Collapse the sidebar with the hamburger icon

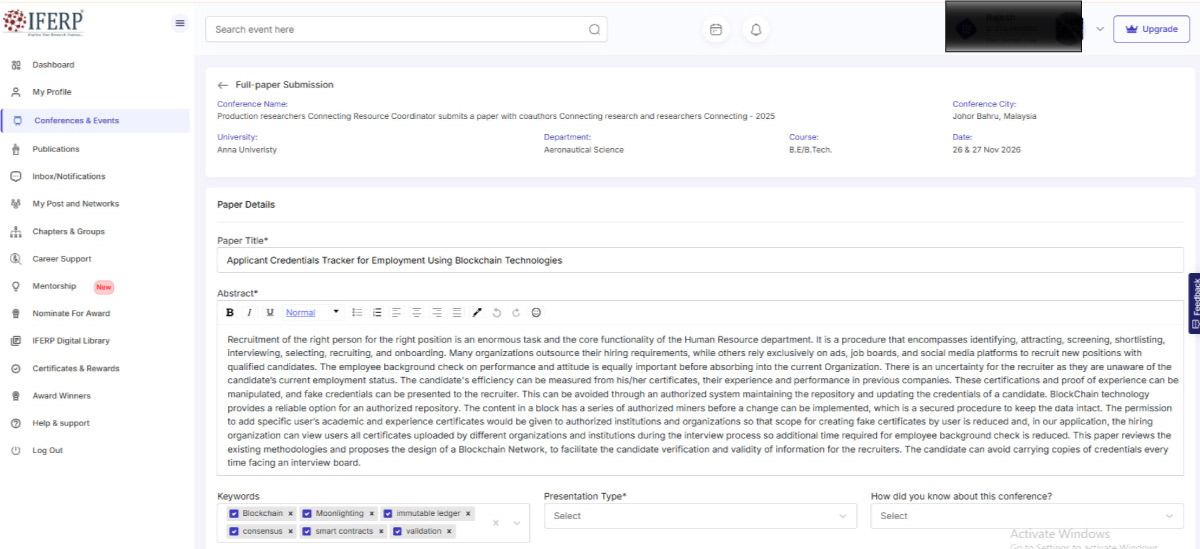click(x=180, y=23)
